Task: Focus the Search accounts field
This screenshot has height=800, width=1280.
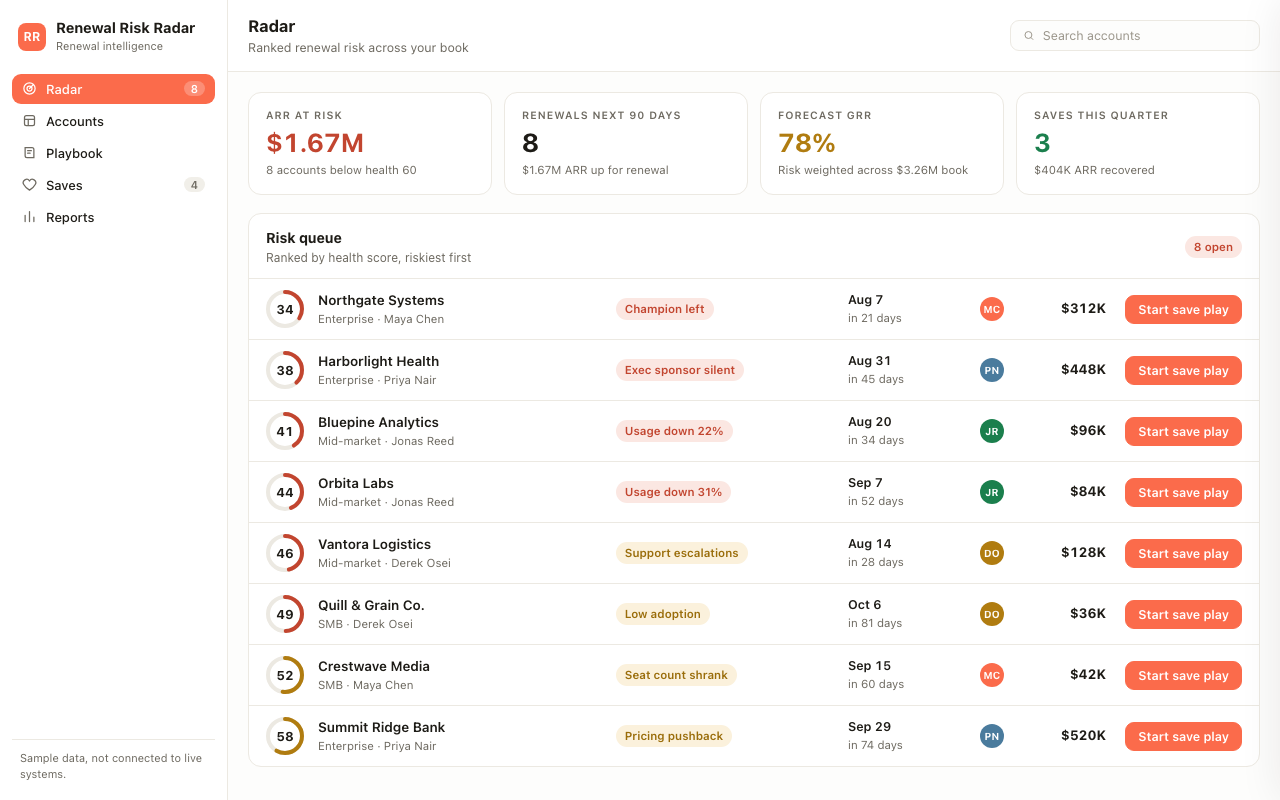Action: click(x=1134, y=36)
